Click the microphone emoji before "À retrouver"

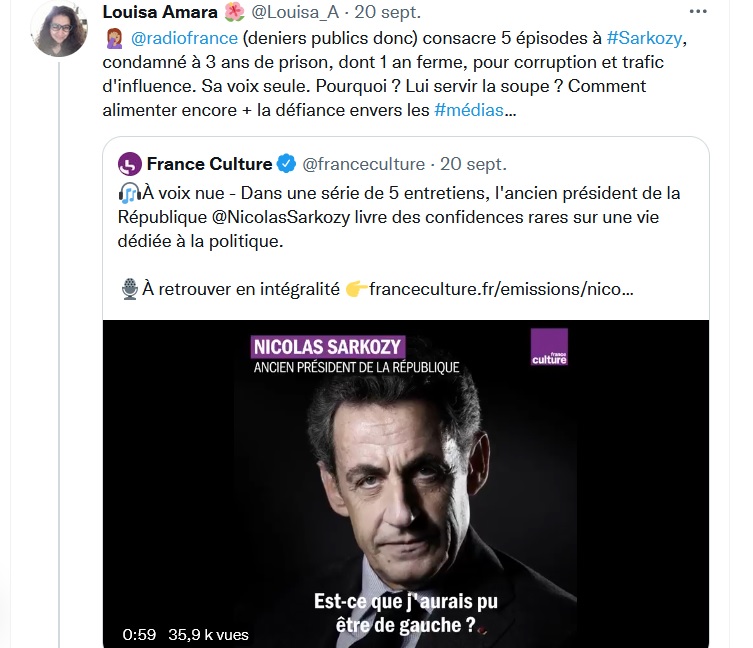coord(128,289)
